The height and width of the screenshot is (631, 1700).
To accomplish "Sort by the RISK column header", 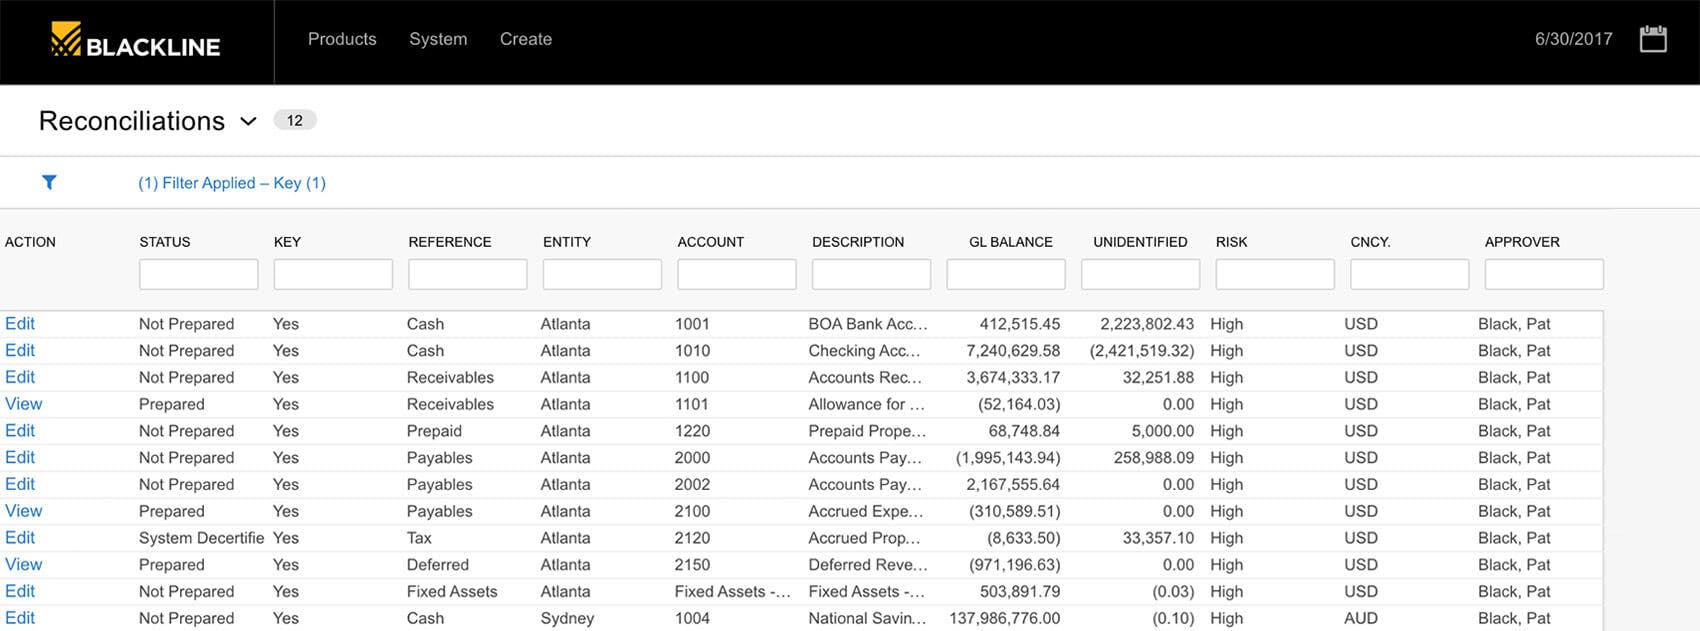I will tap(1232, 242).
